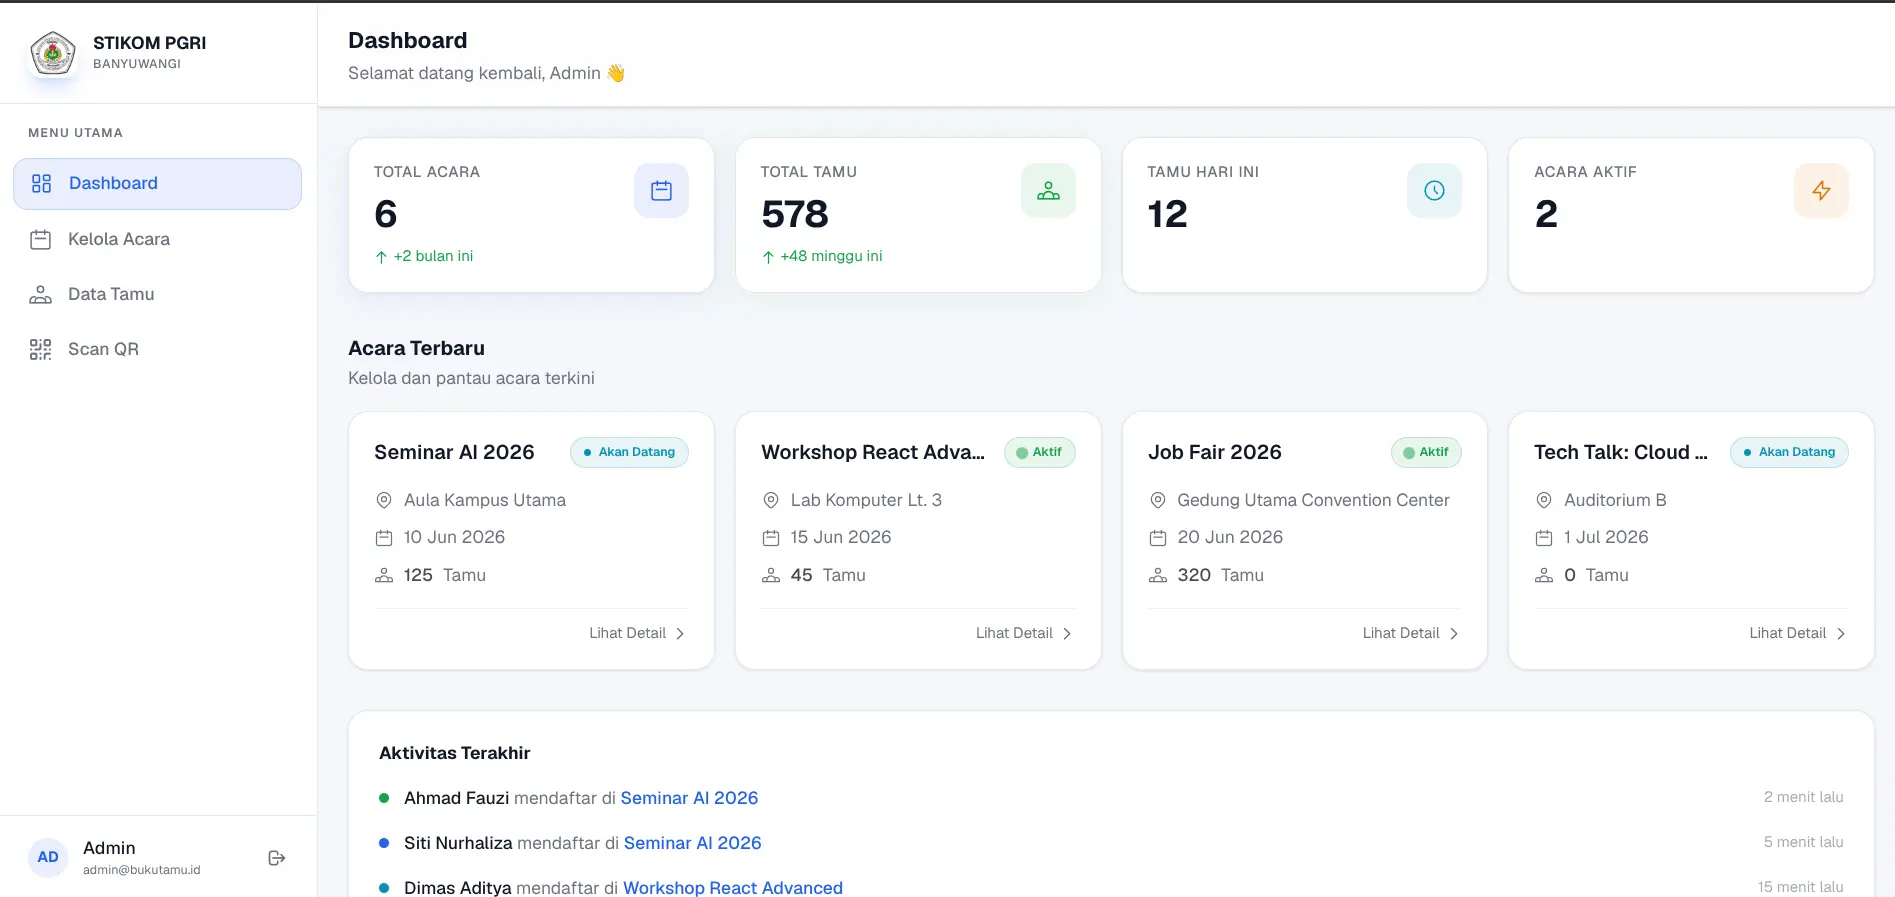Click the location pin icon for Auditorium B
The width and height of the screenshot is (1895, 897).
pyautogui.click(x=1544, y=500)
